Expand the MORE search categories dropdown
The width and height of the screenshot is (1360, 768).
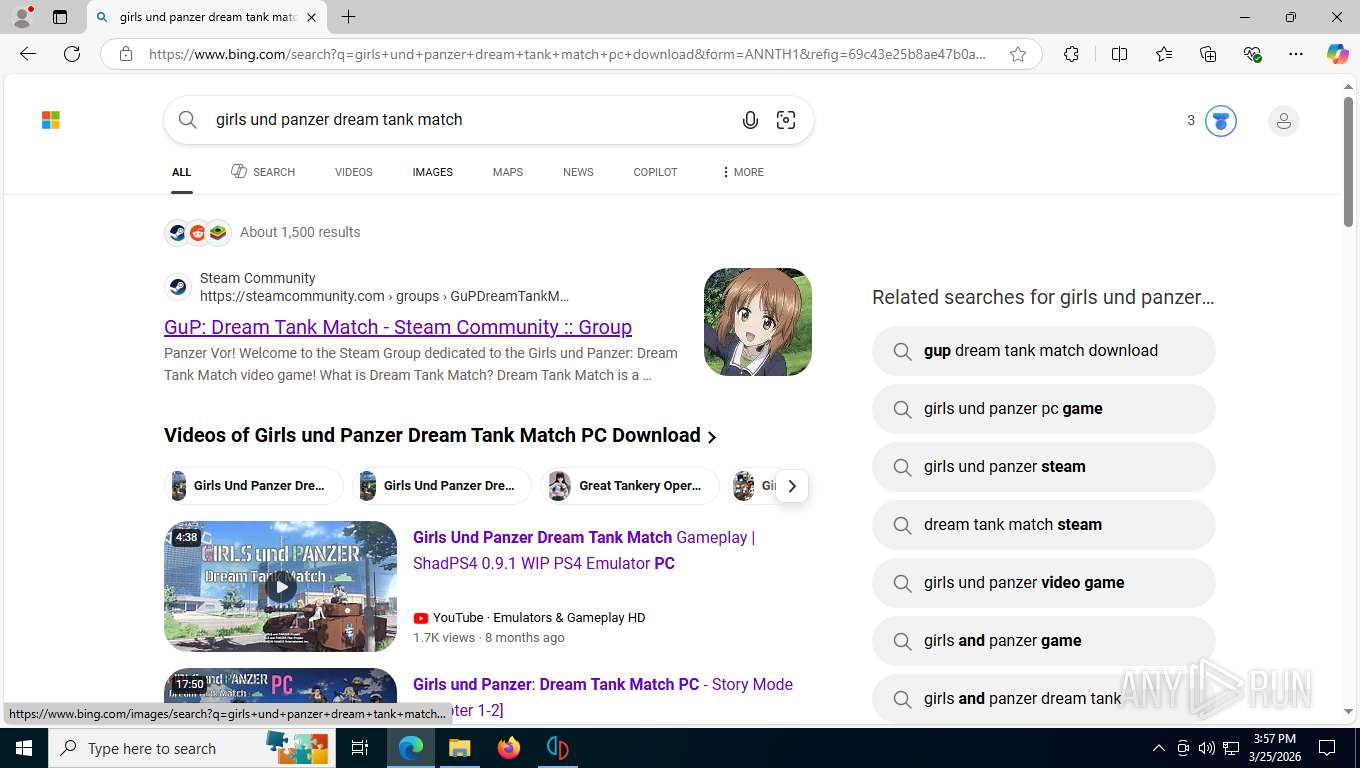point(742,172)
